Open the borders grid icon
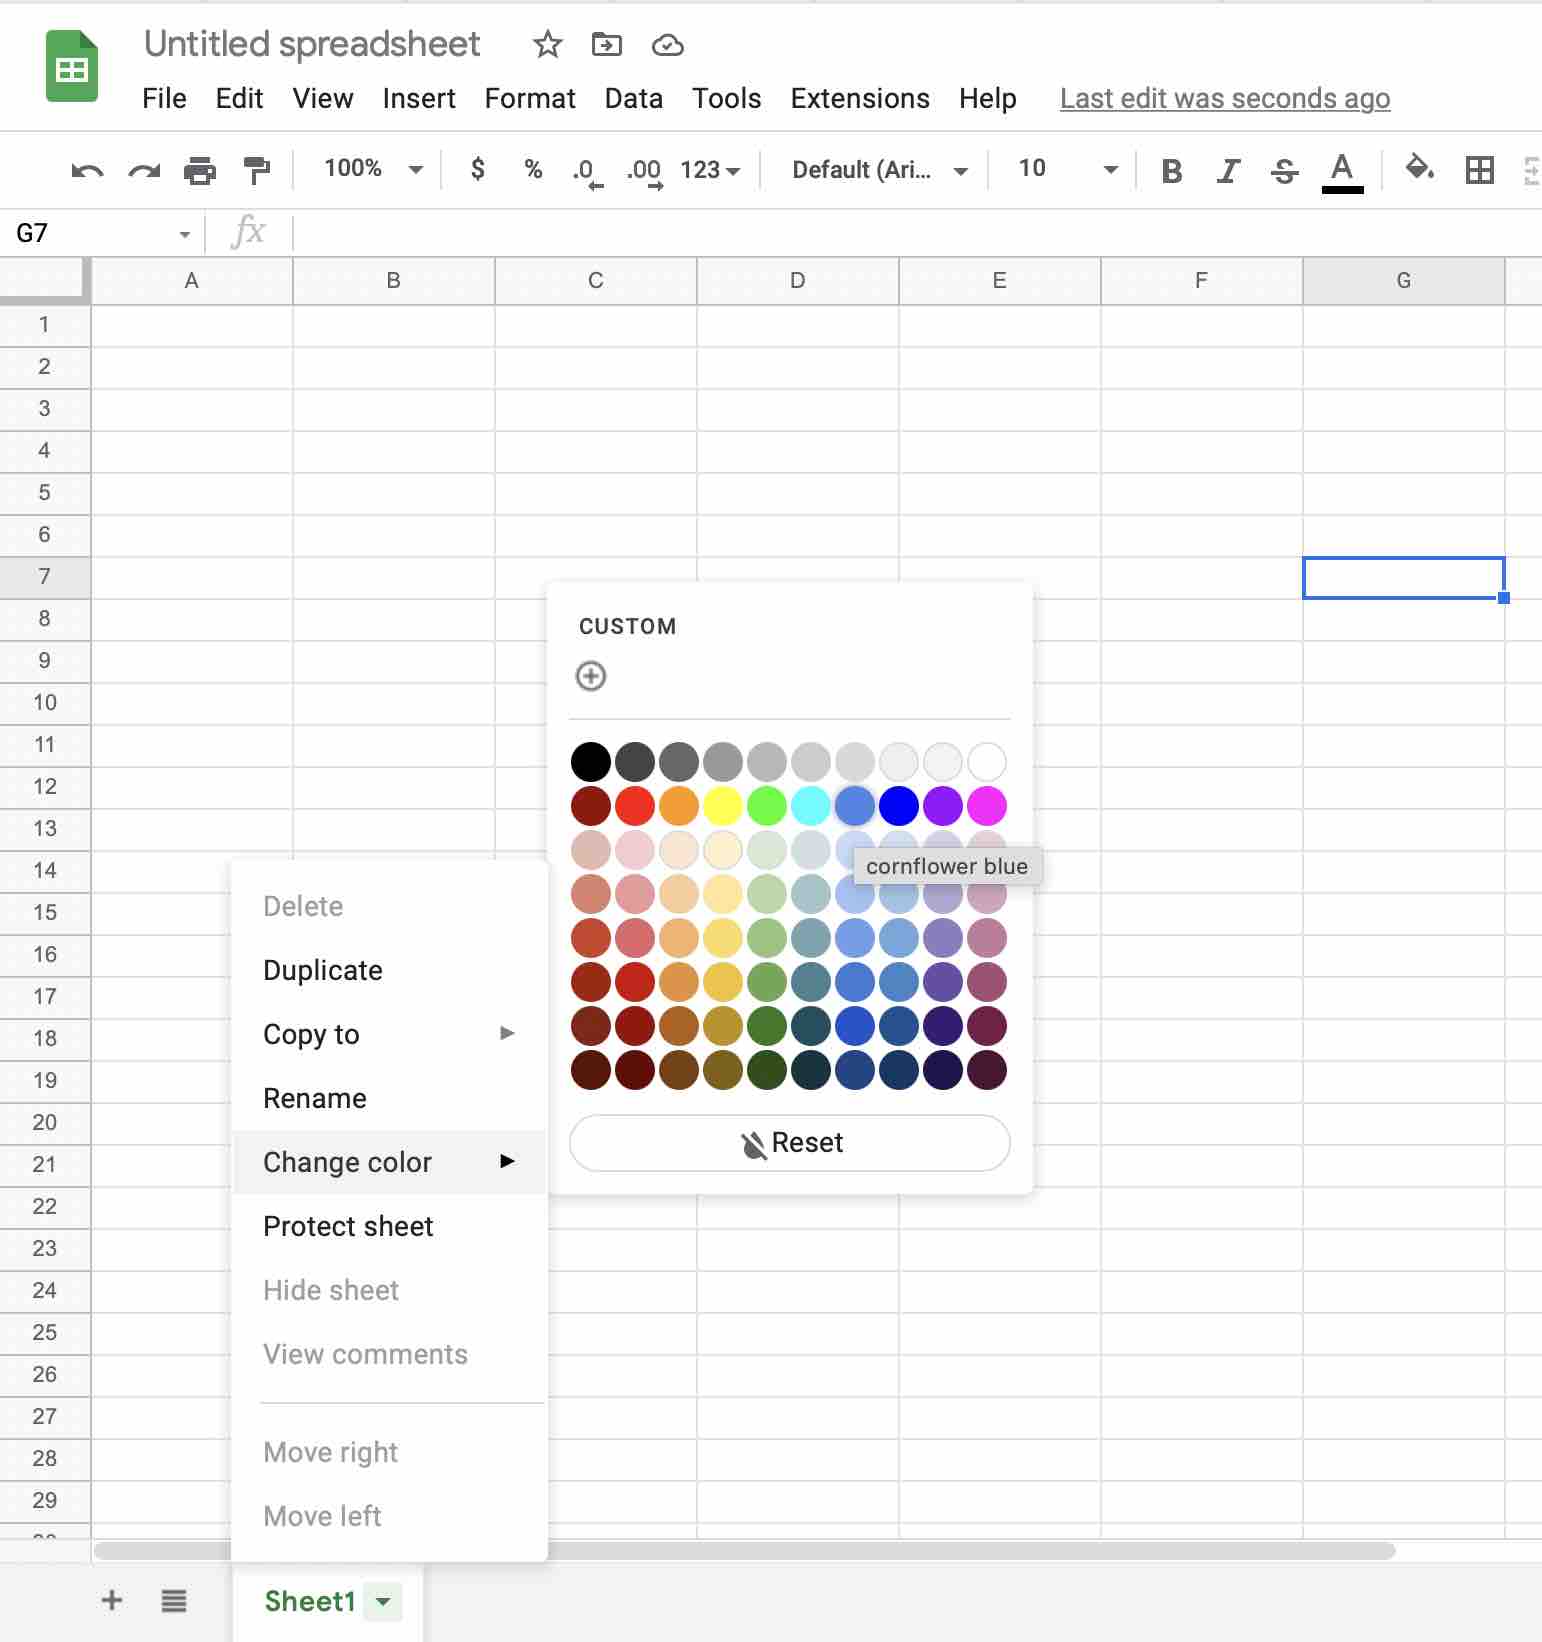This screenshot has width=1542, height=1642. pos(1479,170)
